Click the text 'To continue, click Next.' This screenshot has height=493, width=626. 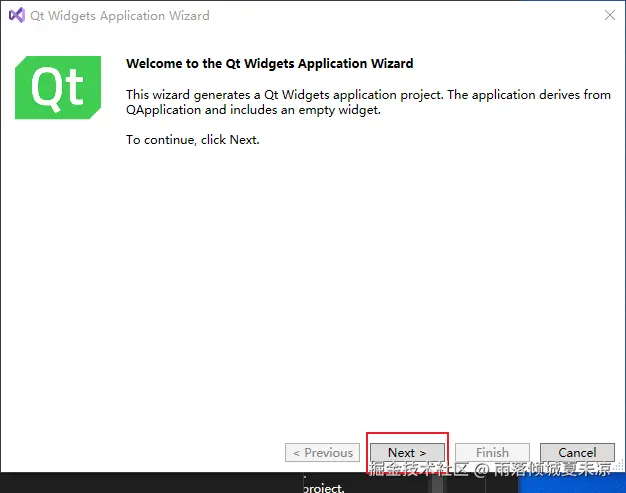coord(193,140)
